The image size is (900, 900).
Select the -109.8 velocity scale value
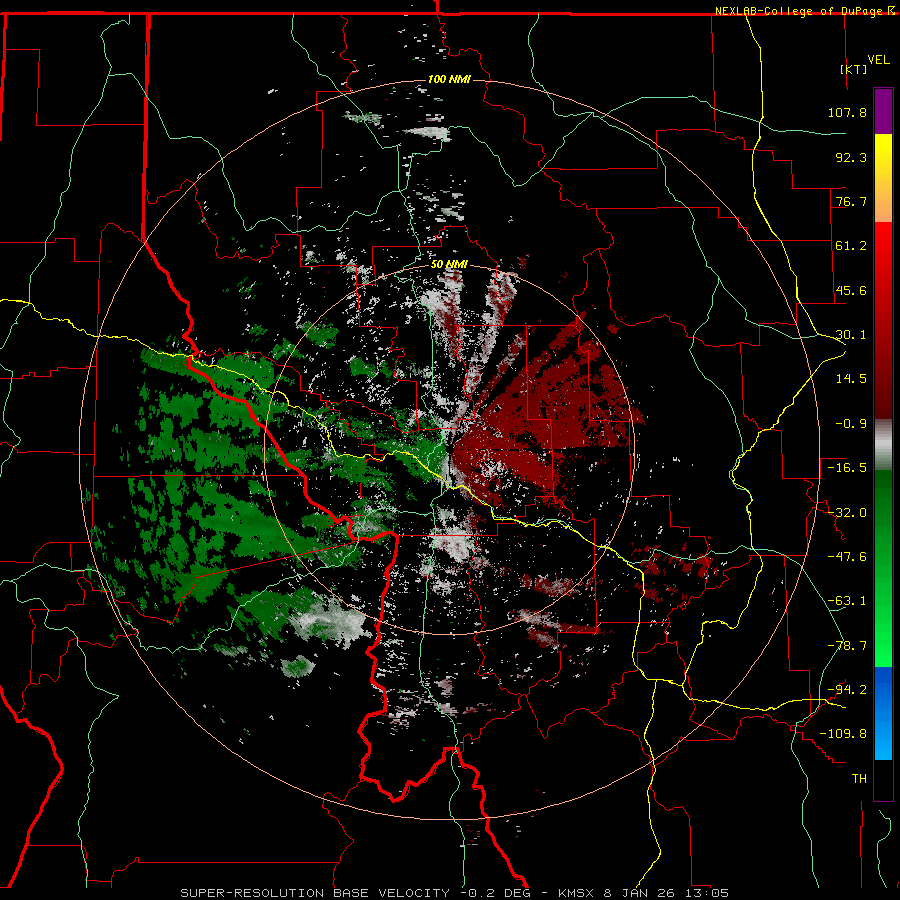843,734
